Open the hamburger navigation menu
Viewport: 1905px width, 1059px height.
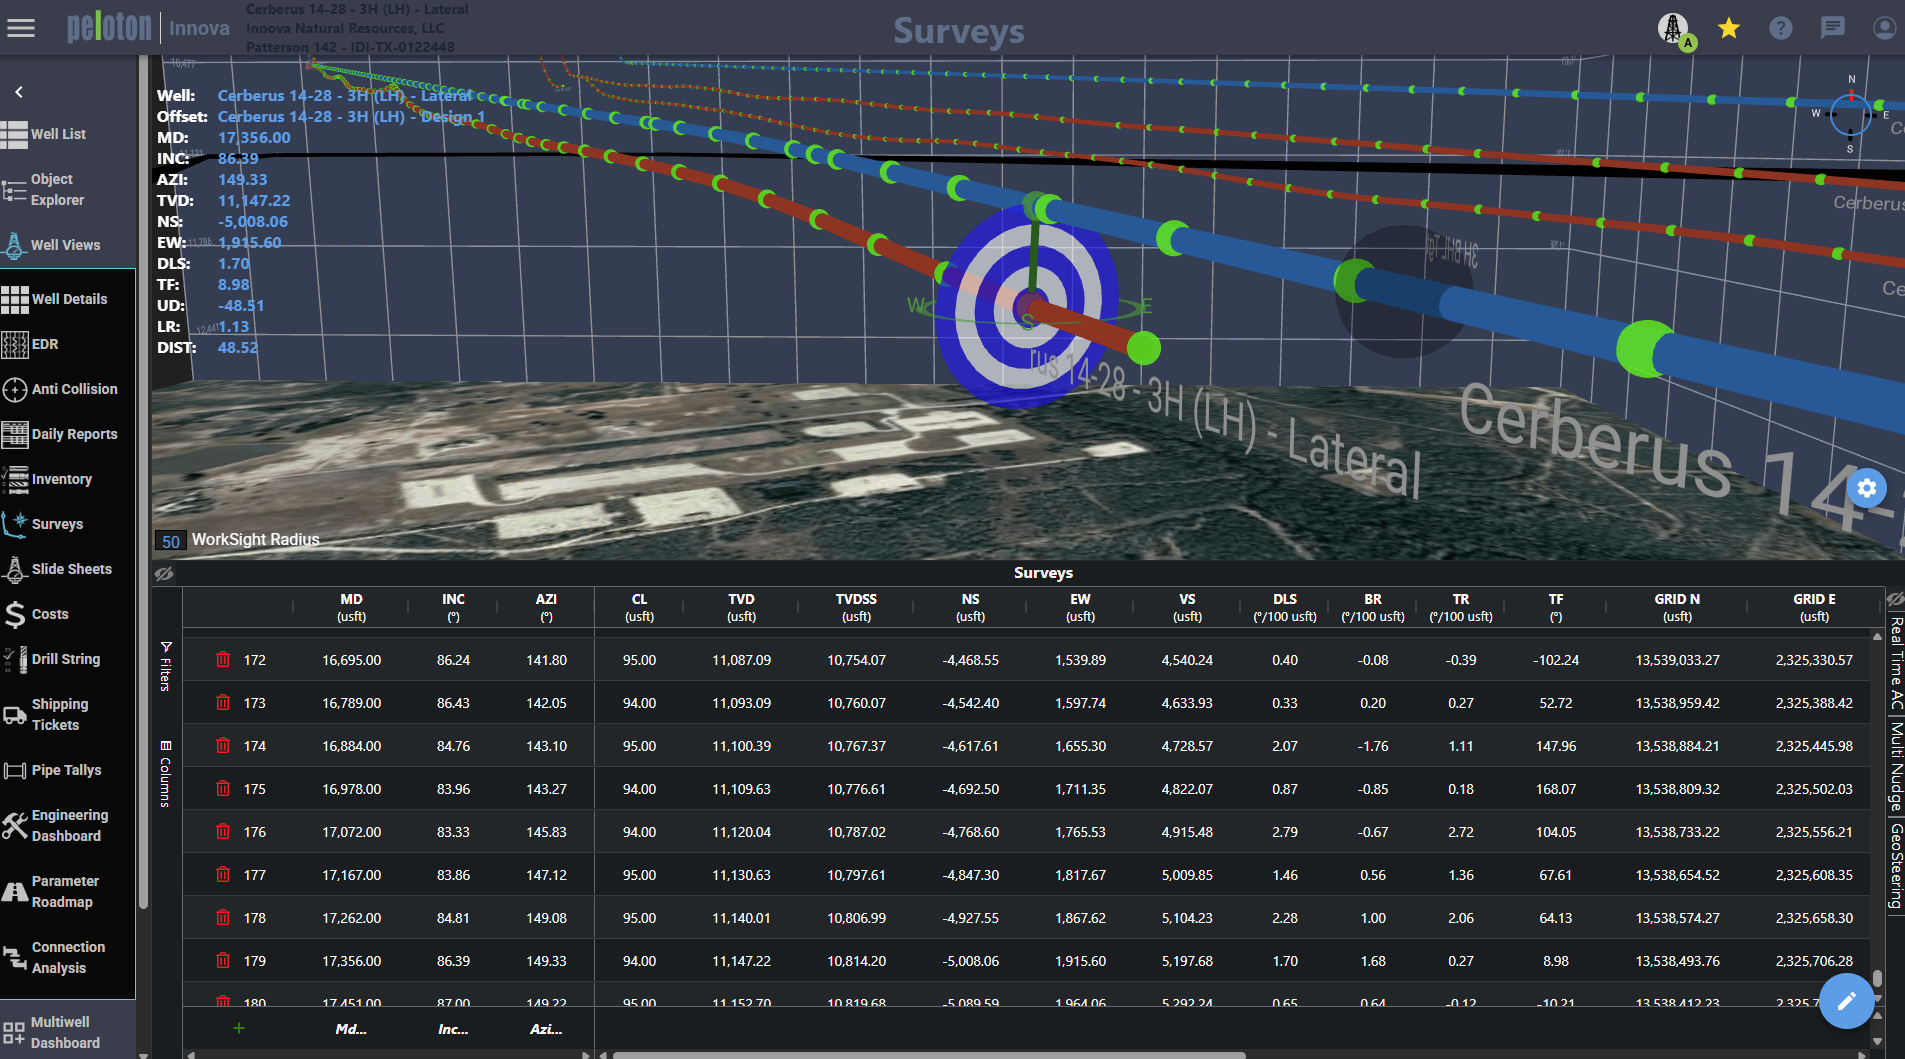click(x=21, y=27)
